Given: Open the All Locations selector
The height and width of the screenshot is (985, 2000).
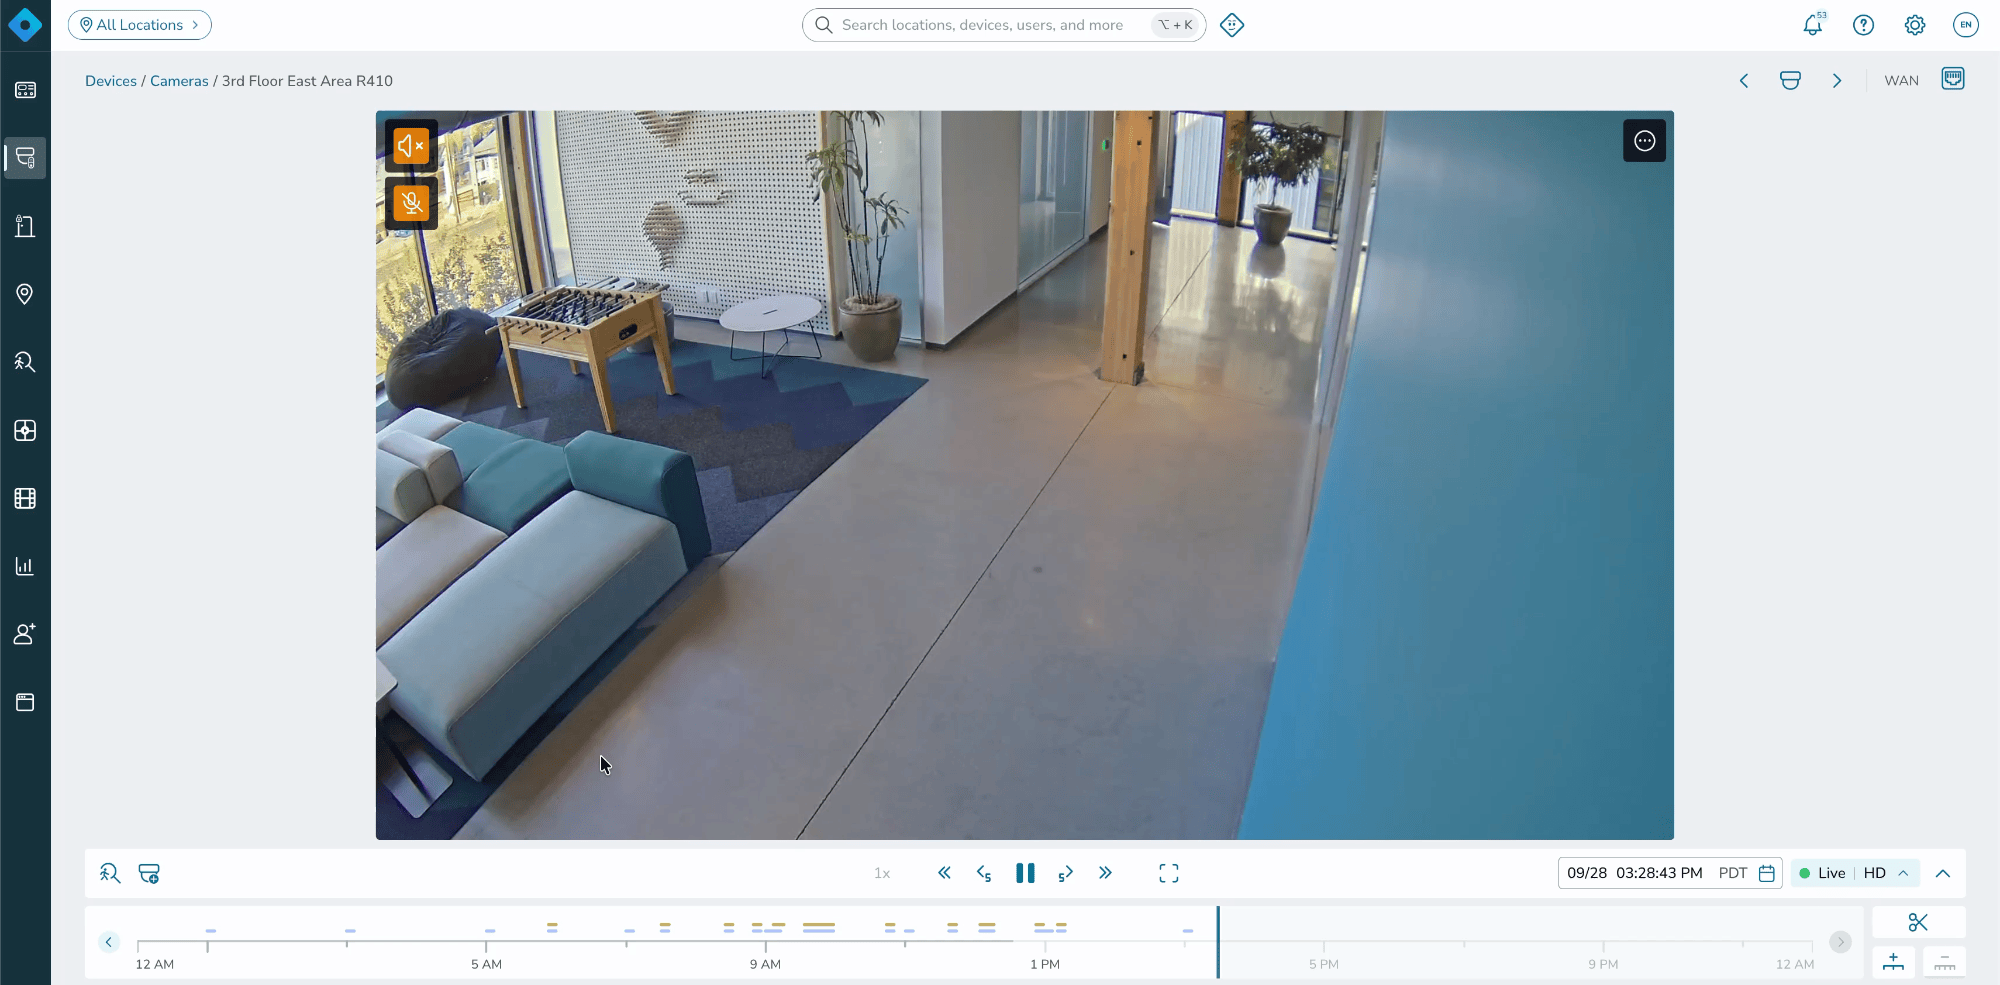Looking at the screenshot, I should coord(140,25).
